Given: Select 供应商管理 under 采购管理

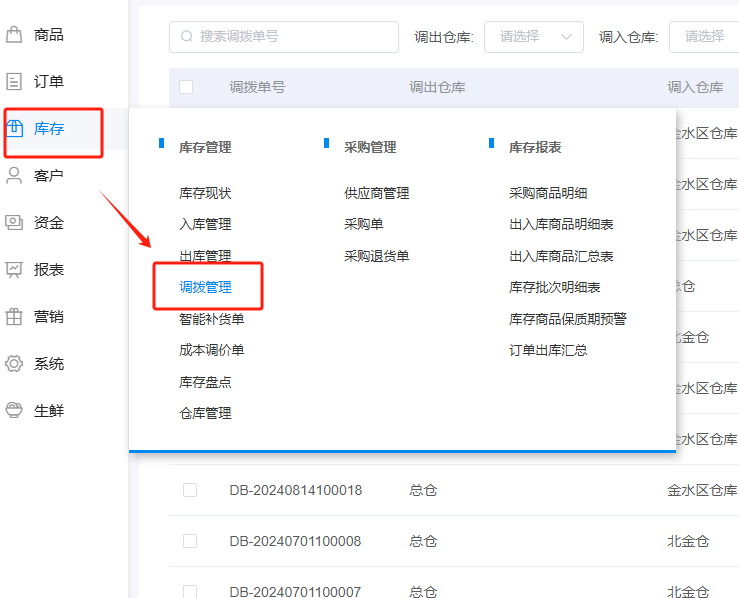Looking at the screenshot, I should (376, 193).
